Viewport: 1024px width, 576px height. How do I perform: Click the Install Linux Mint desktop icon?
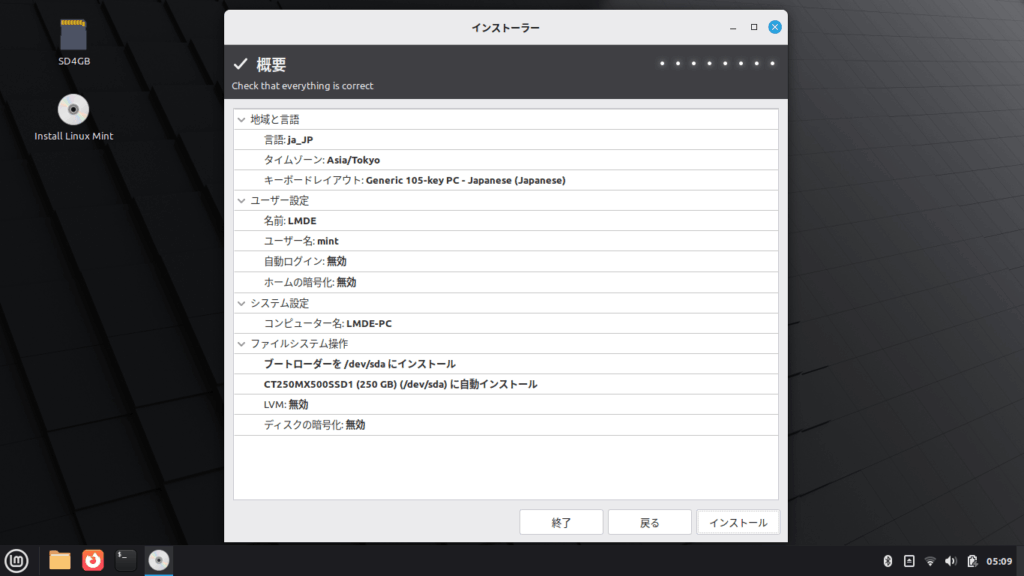[74, 110]
